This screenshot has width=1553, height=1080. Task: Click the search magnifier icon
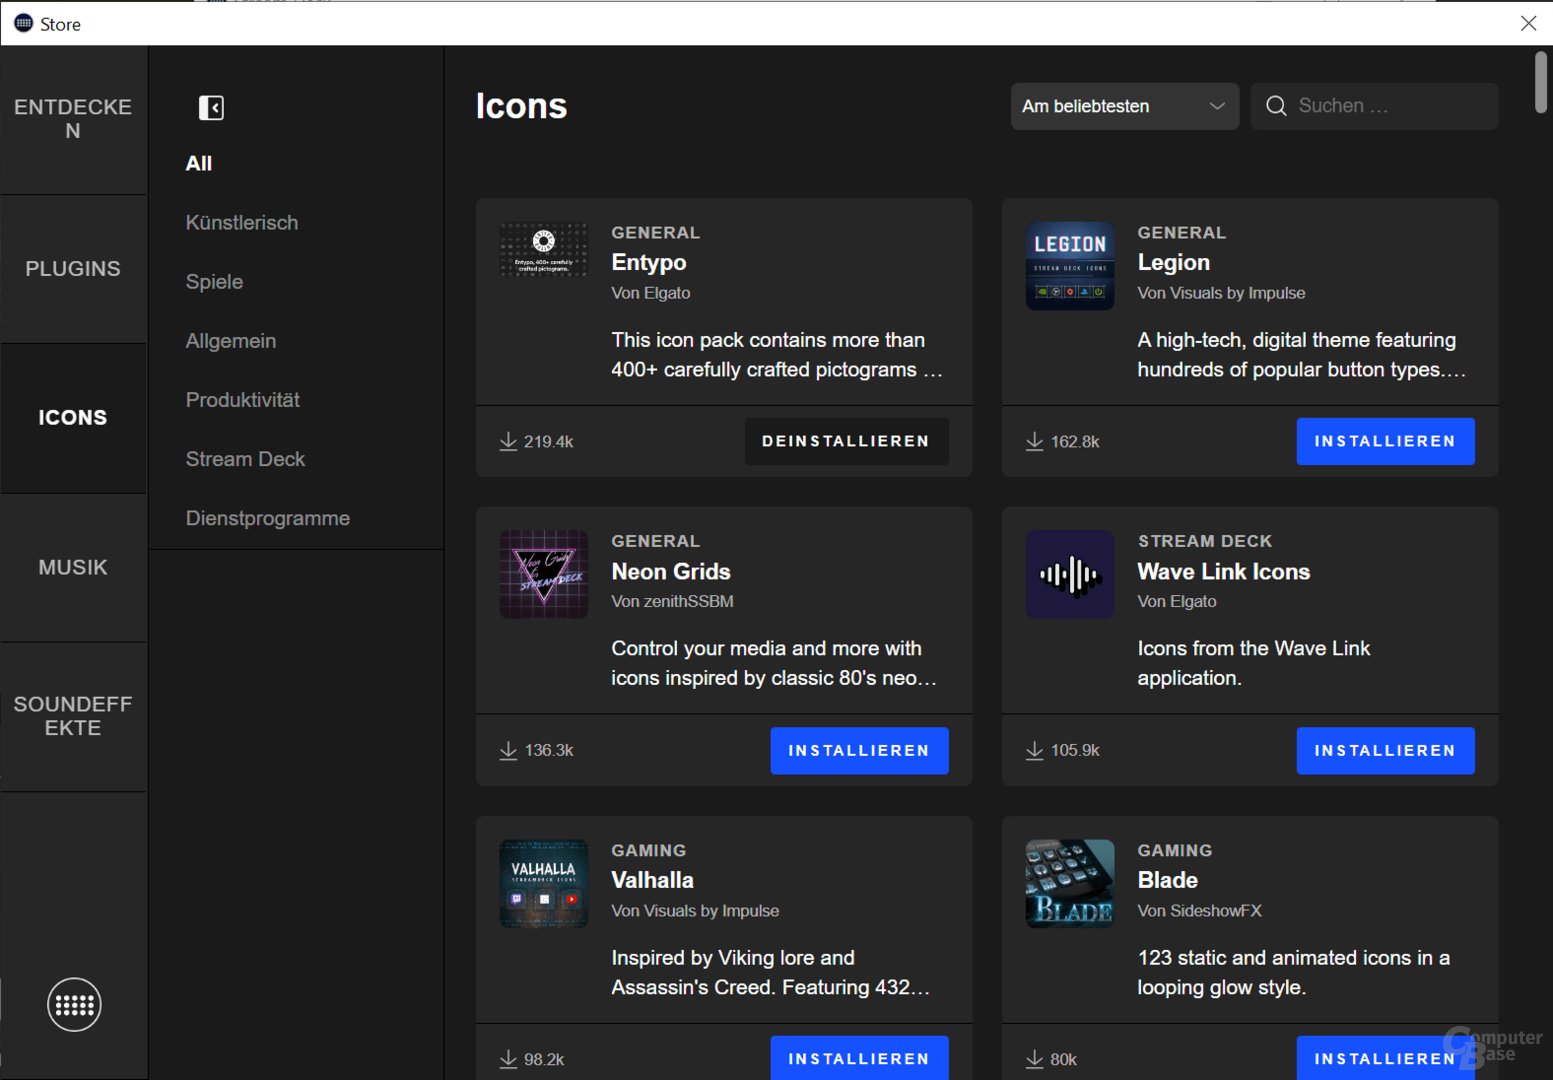point(1276,106)
